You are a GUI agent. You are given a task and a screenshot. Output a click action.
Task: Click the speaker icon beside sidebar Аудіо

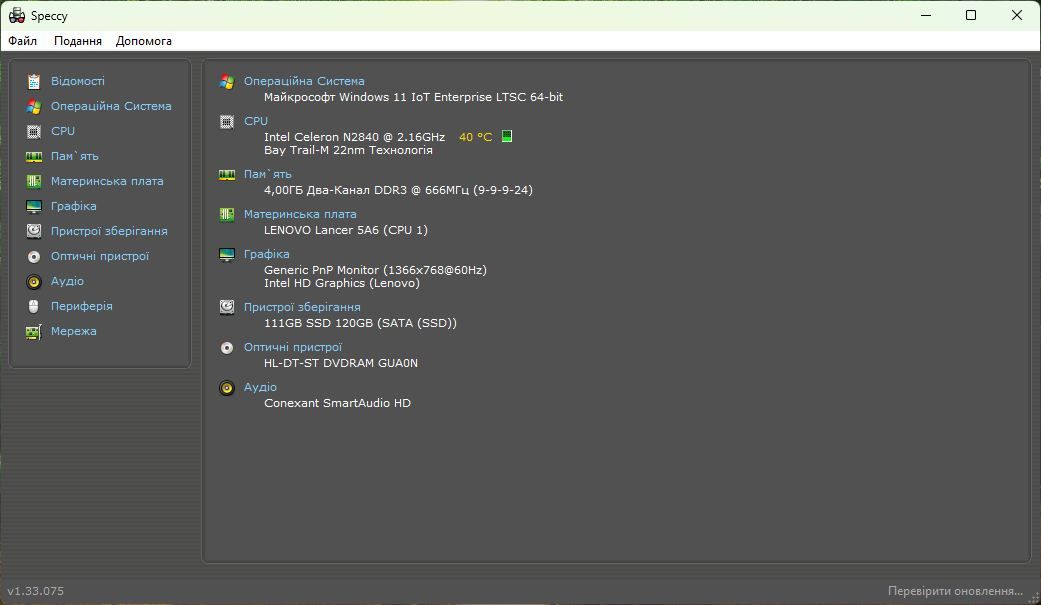pos(34,282)
